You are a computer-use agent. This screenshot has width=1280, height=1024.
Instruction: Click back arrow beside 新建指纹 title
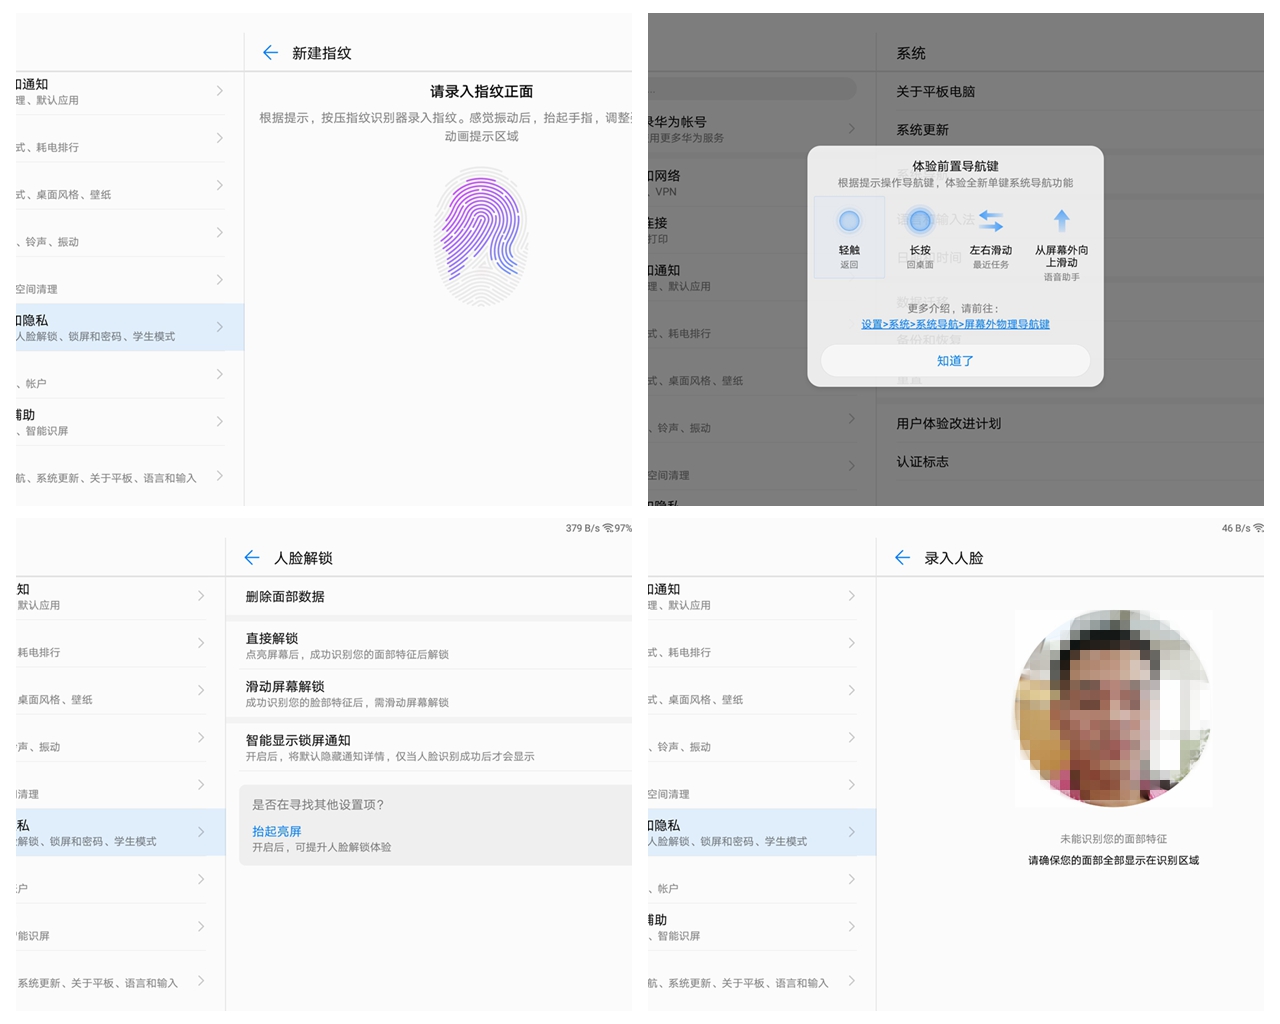coord(270,53)
